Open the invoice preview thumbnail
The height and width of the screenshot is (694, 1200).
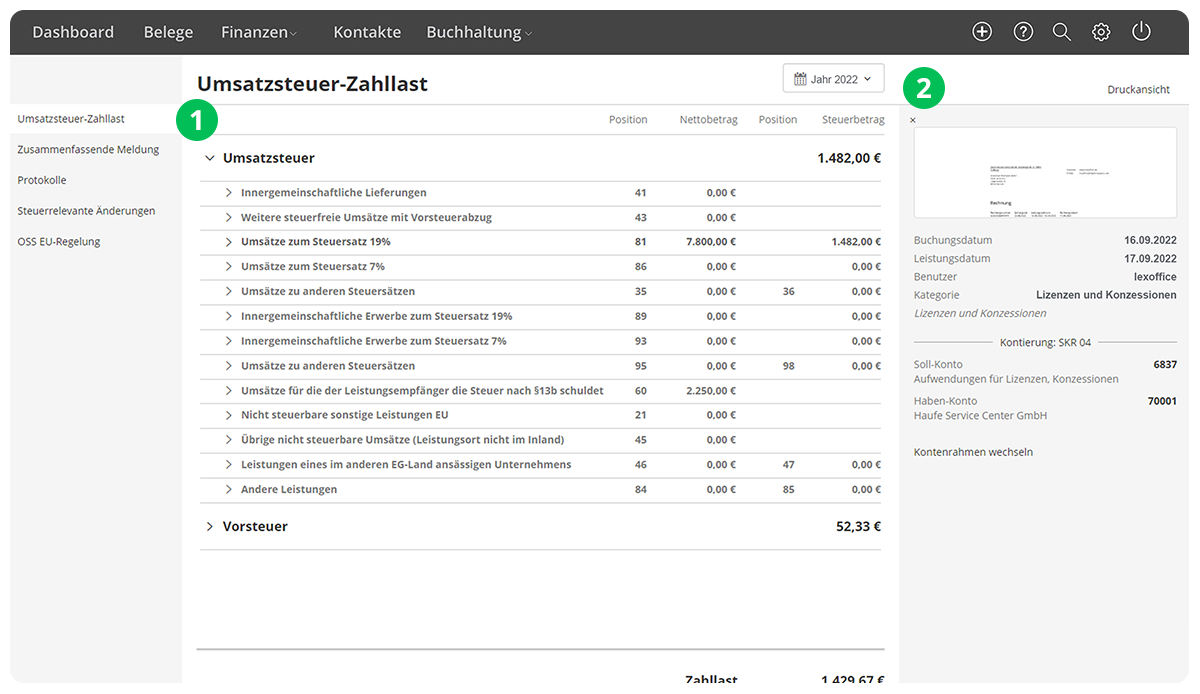pyautogui.click(x=1045, y=173)
